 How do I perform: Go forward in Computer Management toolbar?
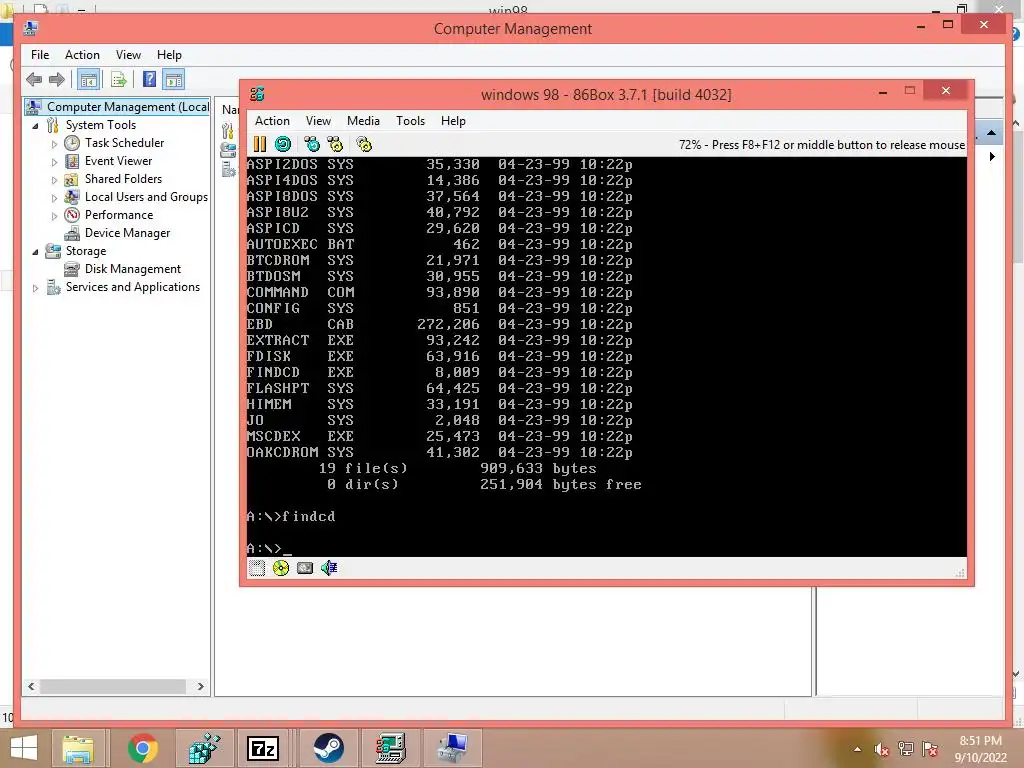(x=57, y=80)
